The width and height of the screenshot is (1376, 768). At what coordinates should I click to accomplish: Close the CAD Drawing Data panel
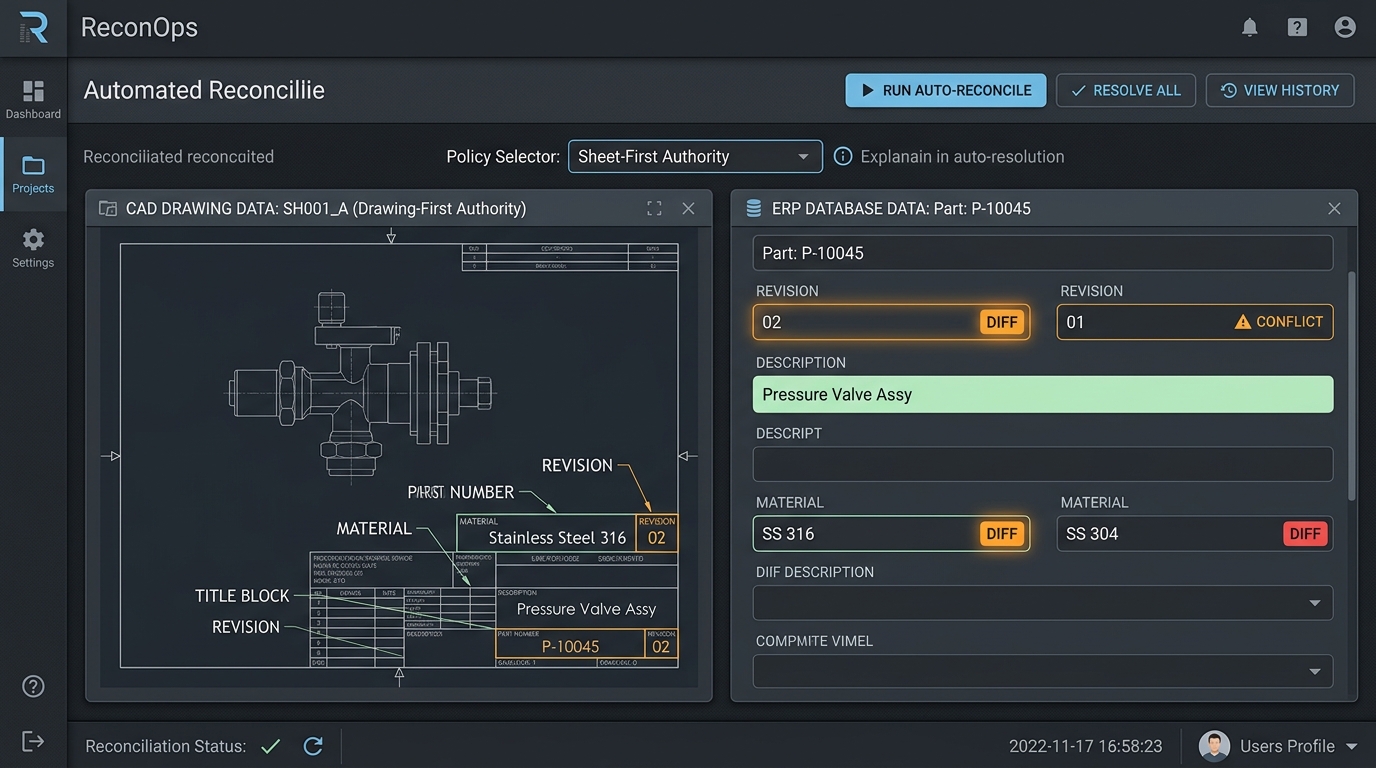click(x=688, y=208)
